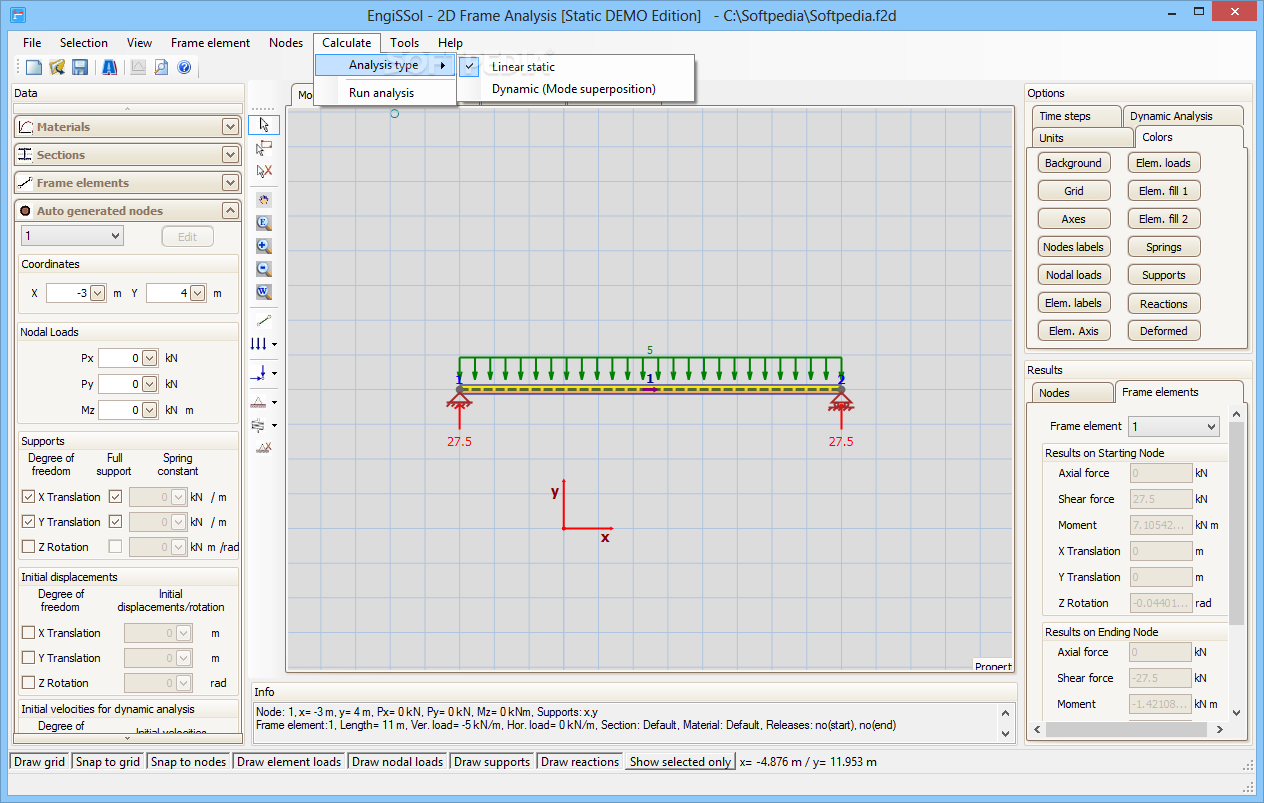Toggle the Draw grid status button

tap(40, 762)
